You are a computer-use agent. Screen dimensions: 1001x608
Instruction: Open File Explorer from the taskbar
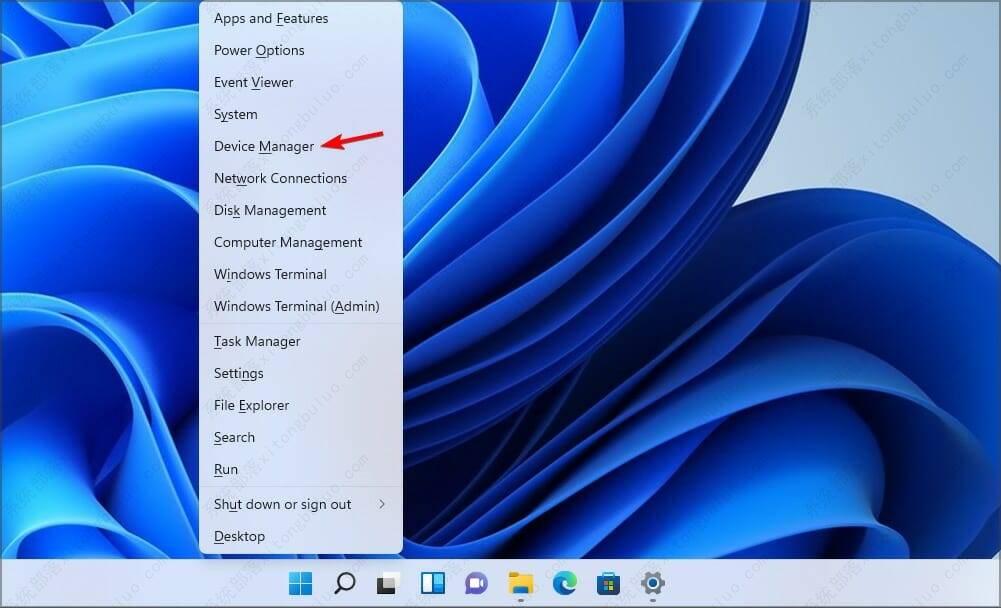point(519,582)
